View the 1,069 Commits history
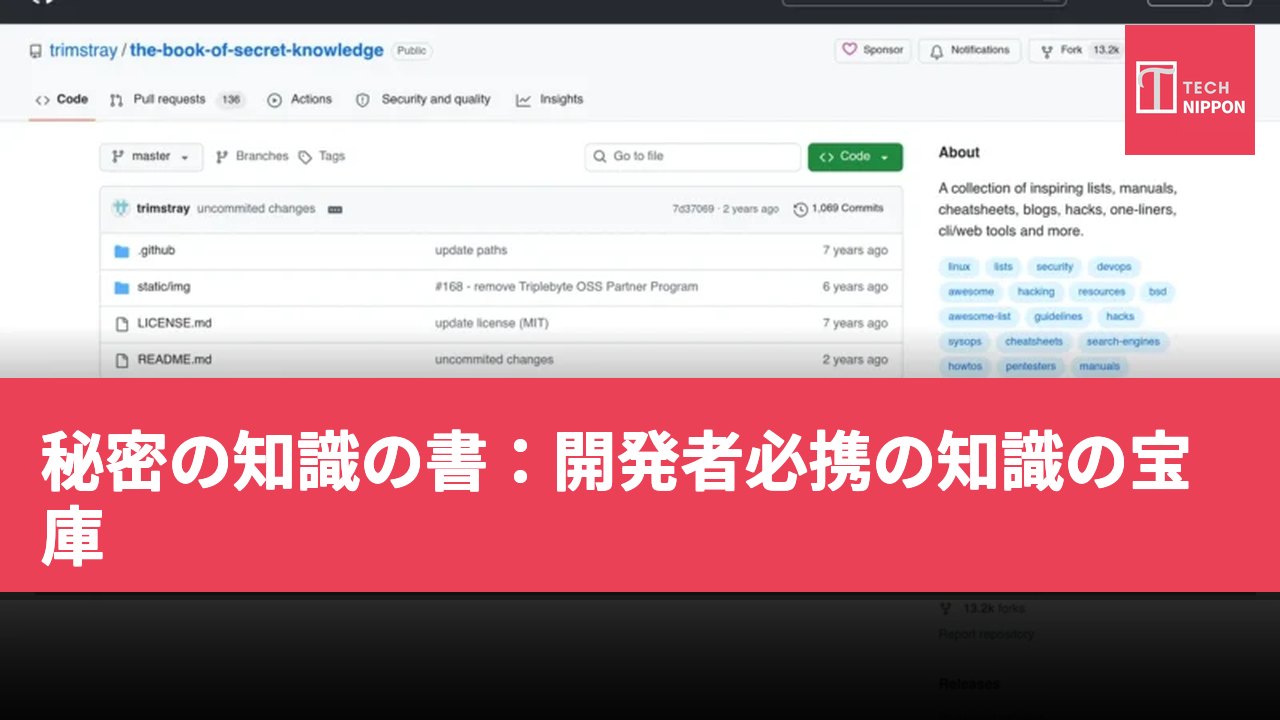The image size is (1280, 720). point(839,208)
